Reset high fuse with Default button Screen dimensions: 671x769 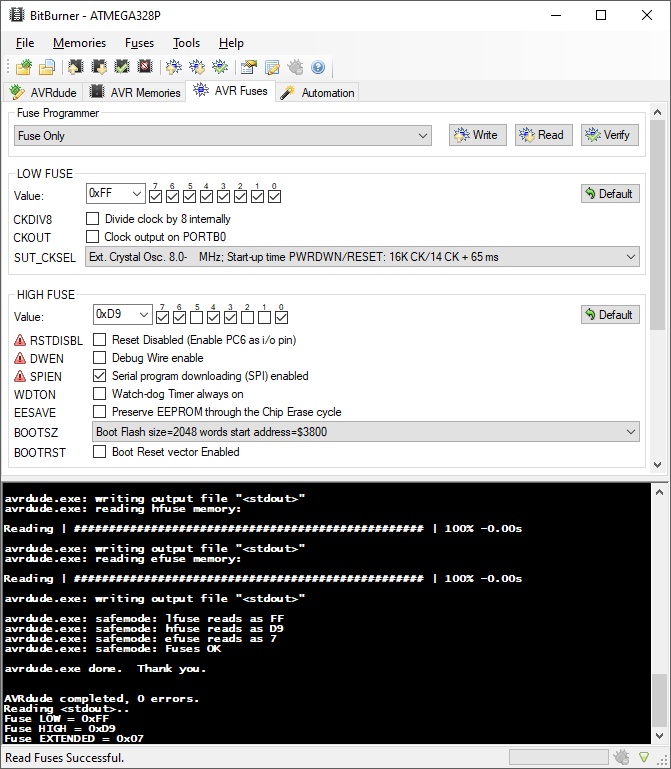(x=610, y=314)
